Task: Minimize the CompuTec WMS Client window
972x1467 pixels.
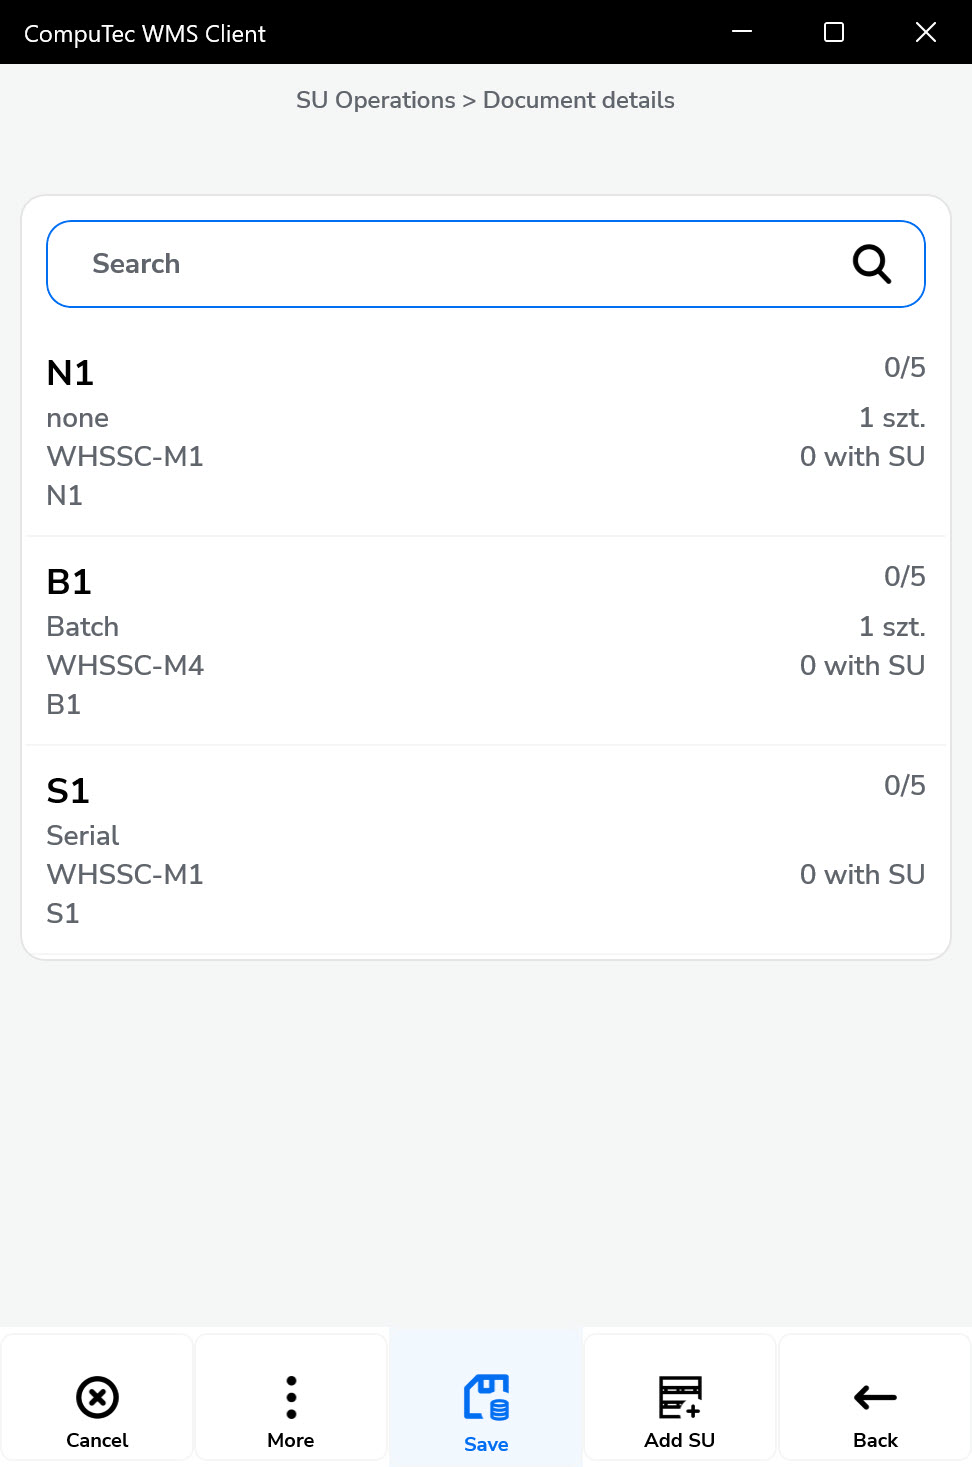Action: click(x=742, y=32)
